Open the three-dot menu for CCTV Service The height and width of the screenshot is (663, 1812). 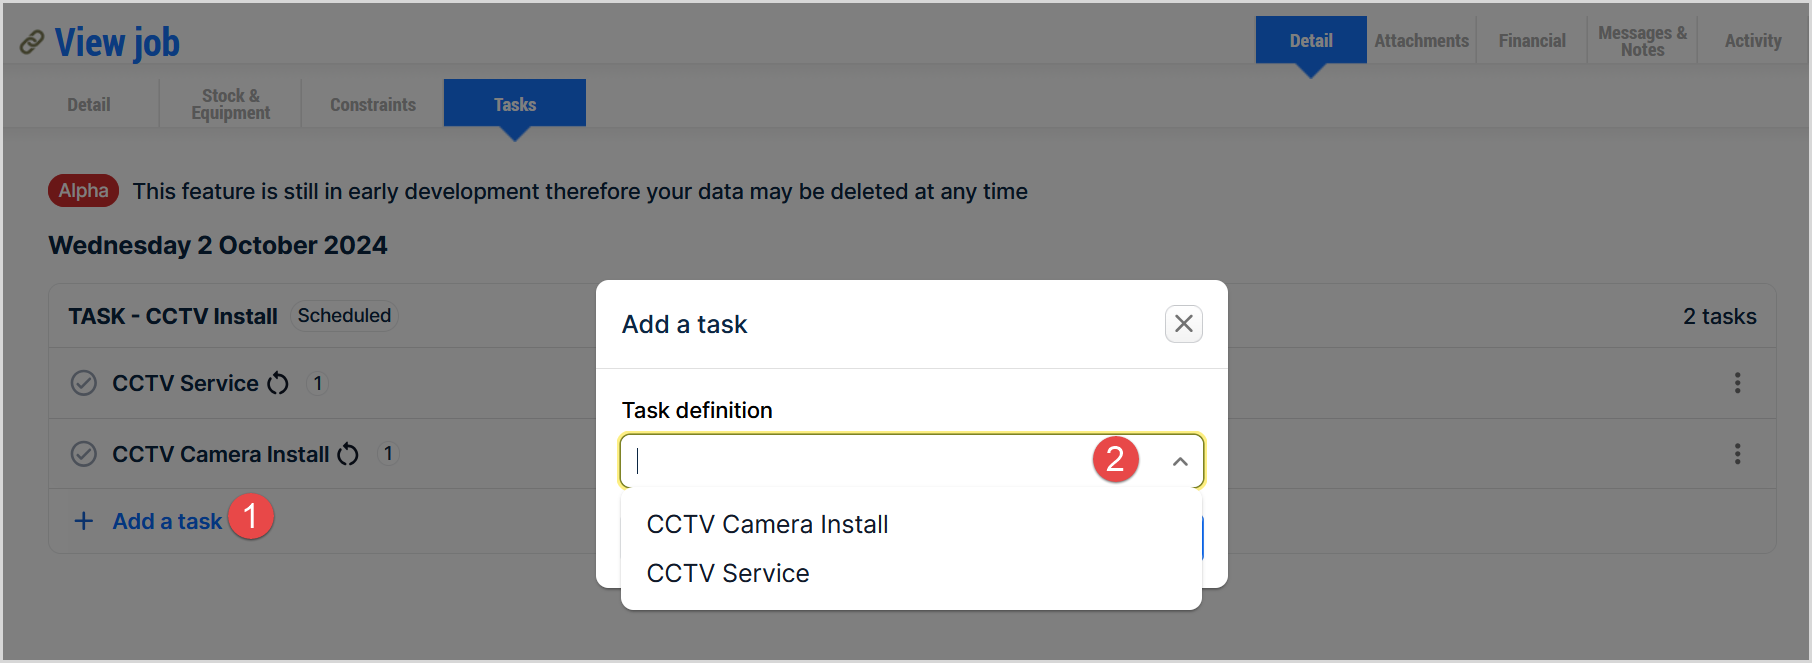pos(1737,383)
